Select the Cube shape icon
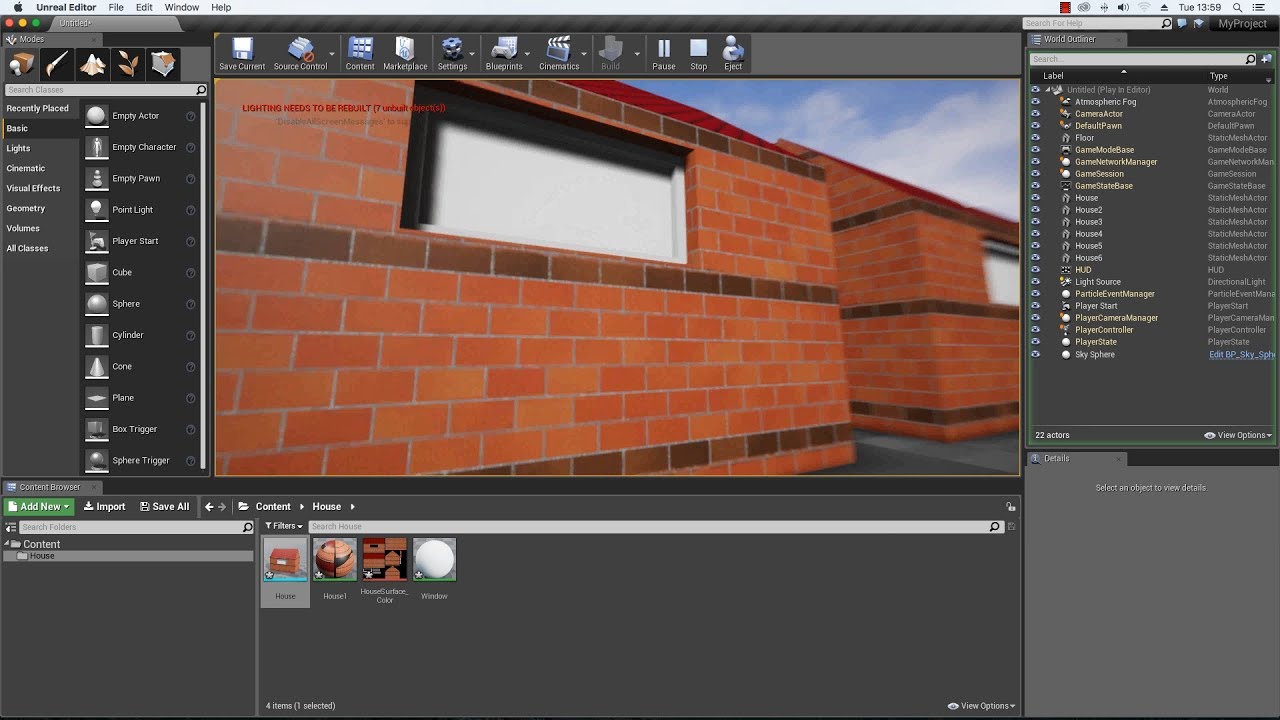Screen dimensions: 1280x720 coord(96,272)
